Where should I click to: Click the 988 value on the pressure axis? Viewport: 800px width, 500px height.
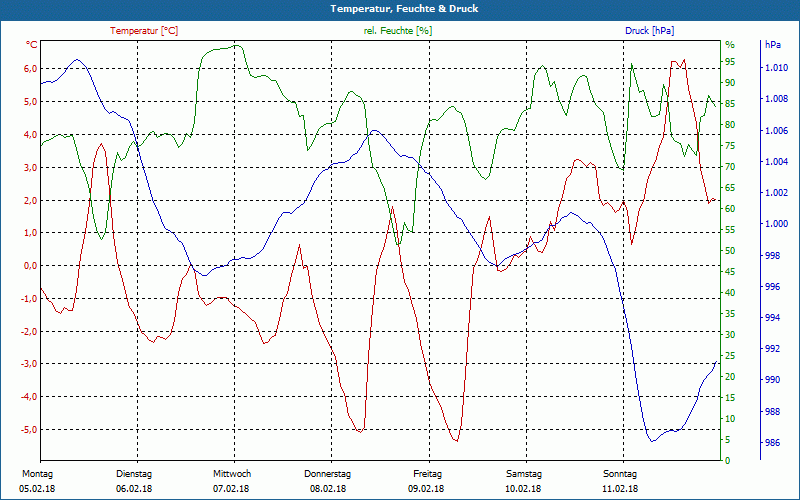click(x=772, y=412)
